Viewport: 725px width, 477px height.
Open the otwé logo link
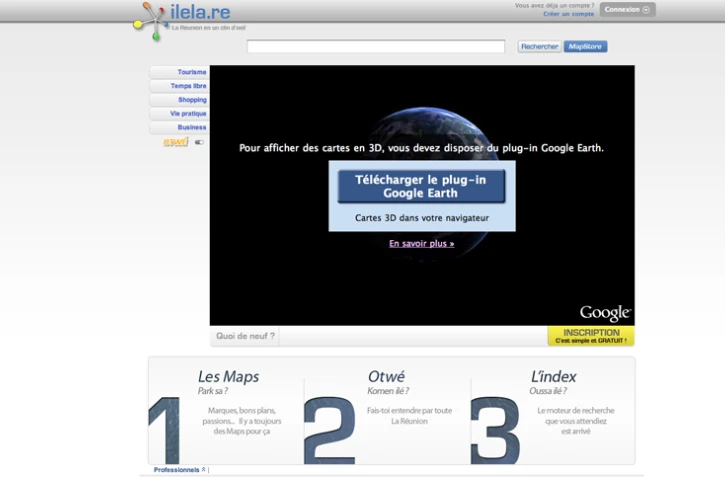coord(176,141)
